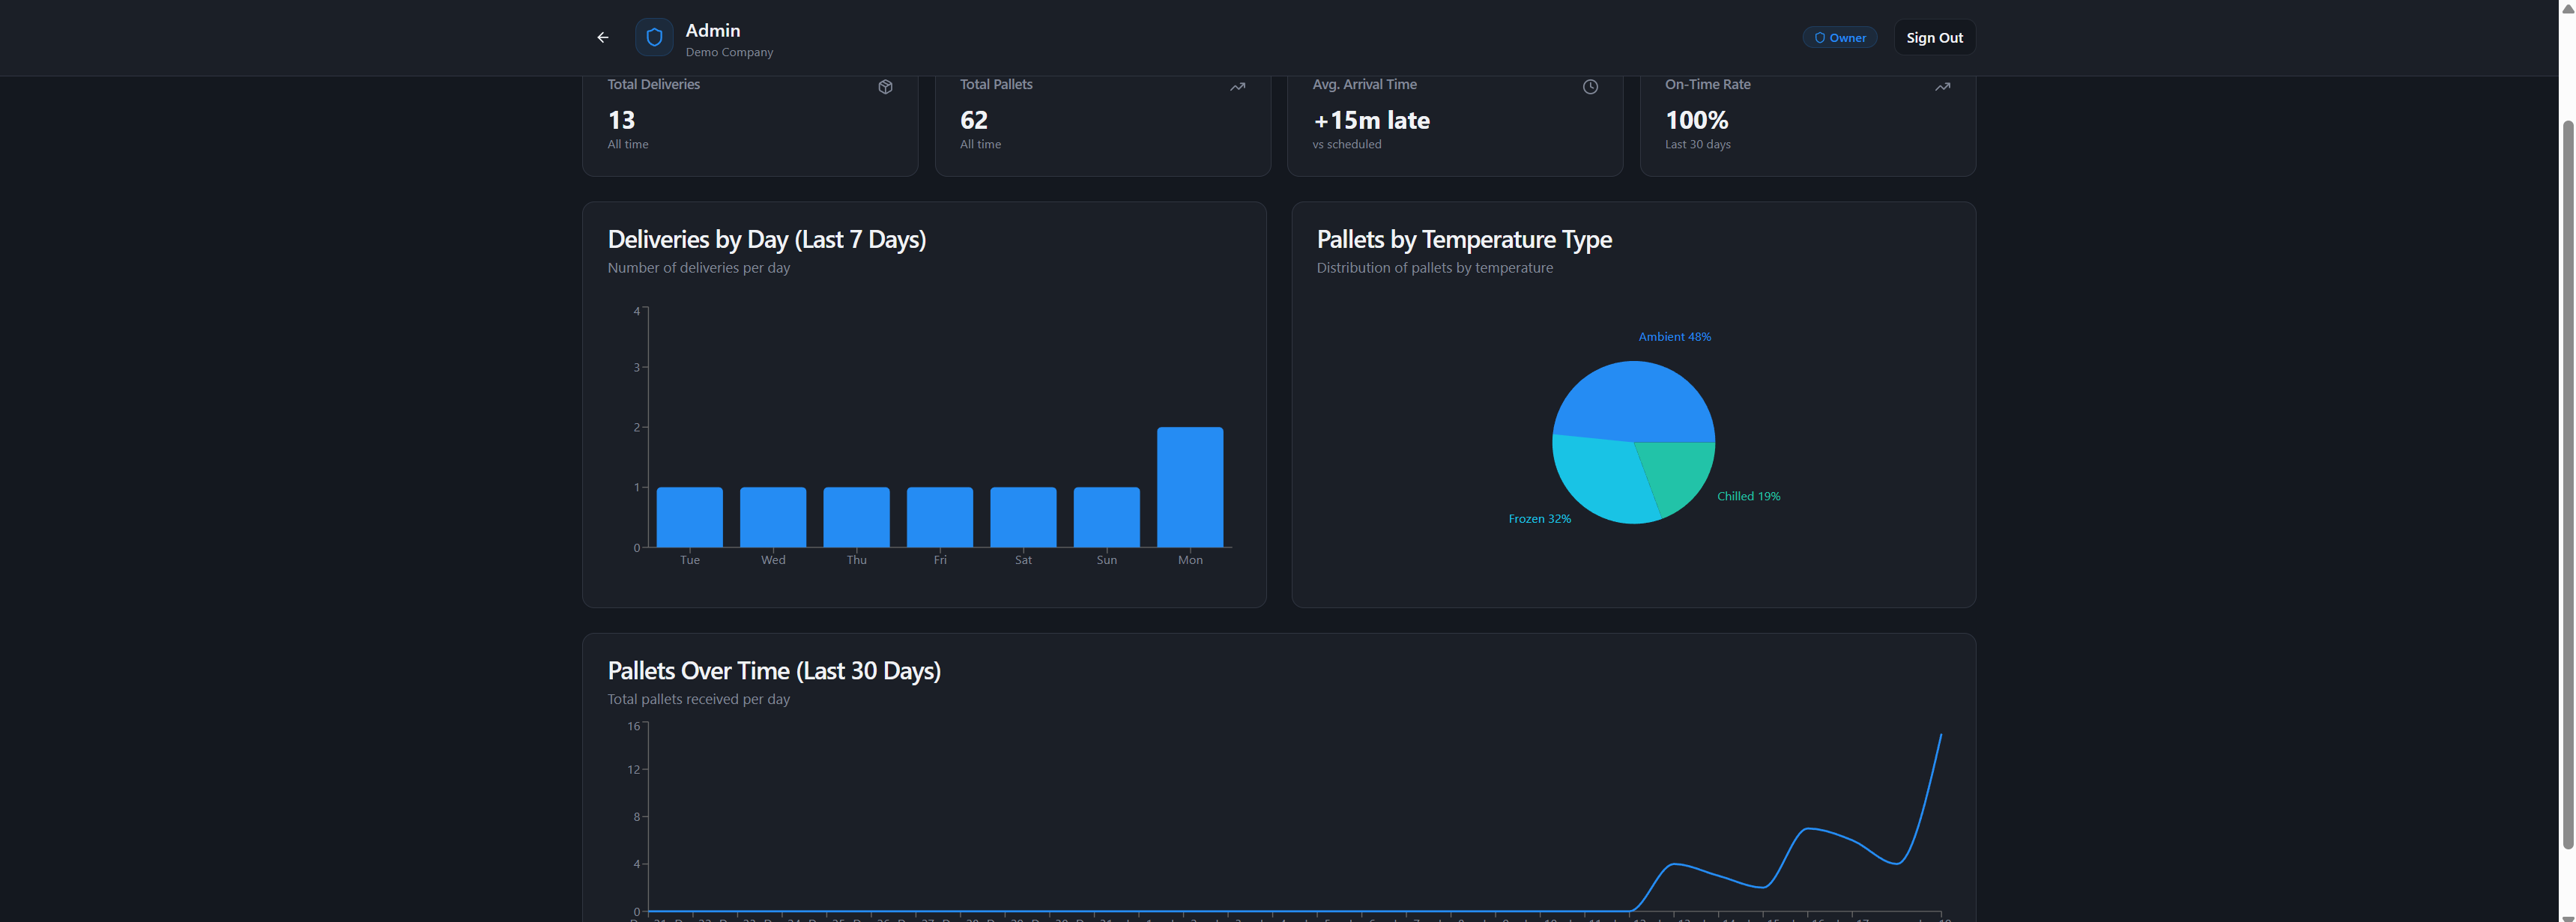Screen dimensions: 2576x922
Task: Select the Wed bar in deliveries chart
Action: pyautogui.click(x=773, y=517)
